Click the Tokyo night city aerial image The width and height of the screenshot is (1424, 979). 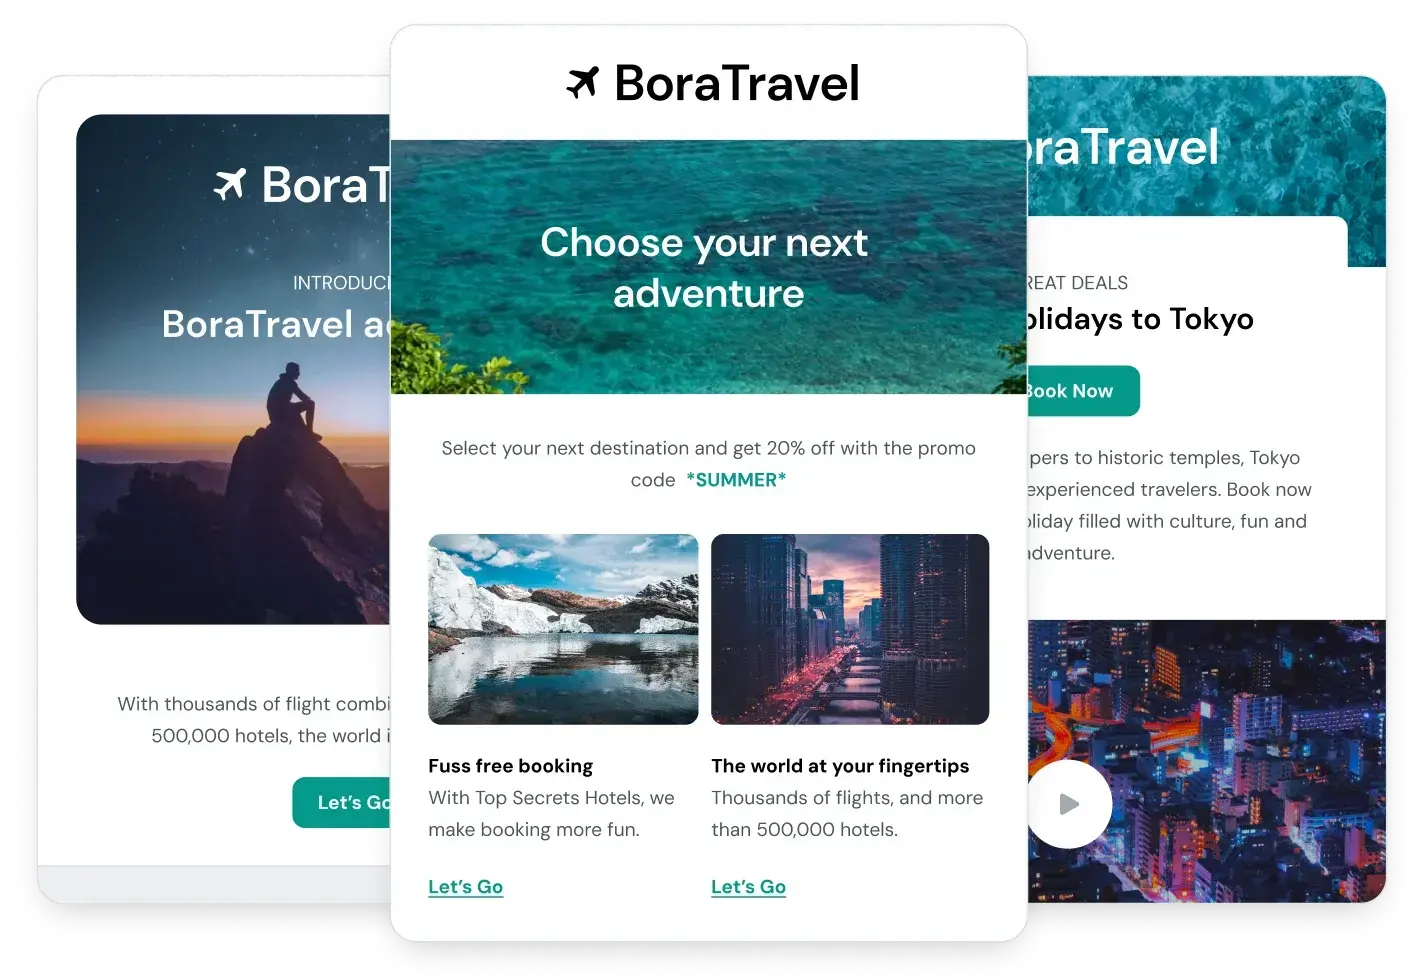(1207, 761)
